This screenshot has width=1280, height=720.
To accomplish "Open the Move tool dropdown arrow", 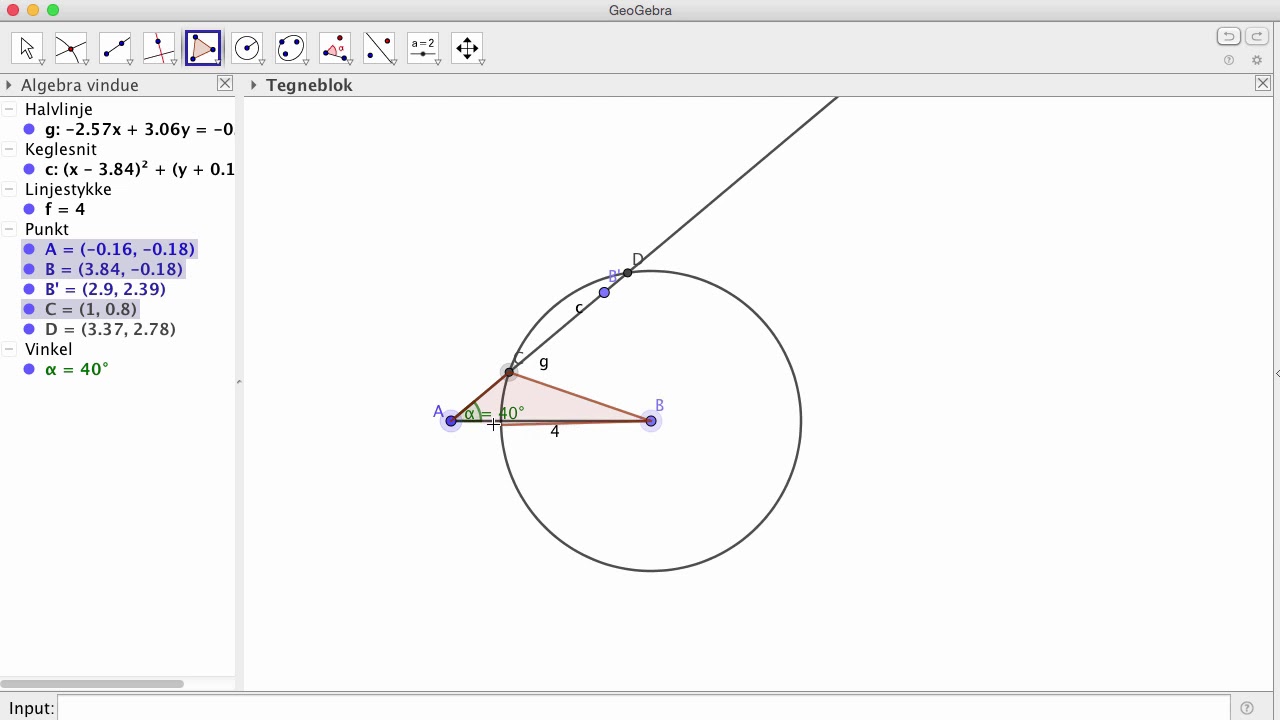I will [41, 63].
